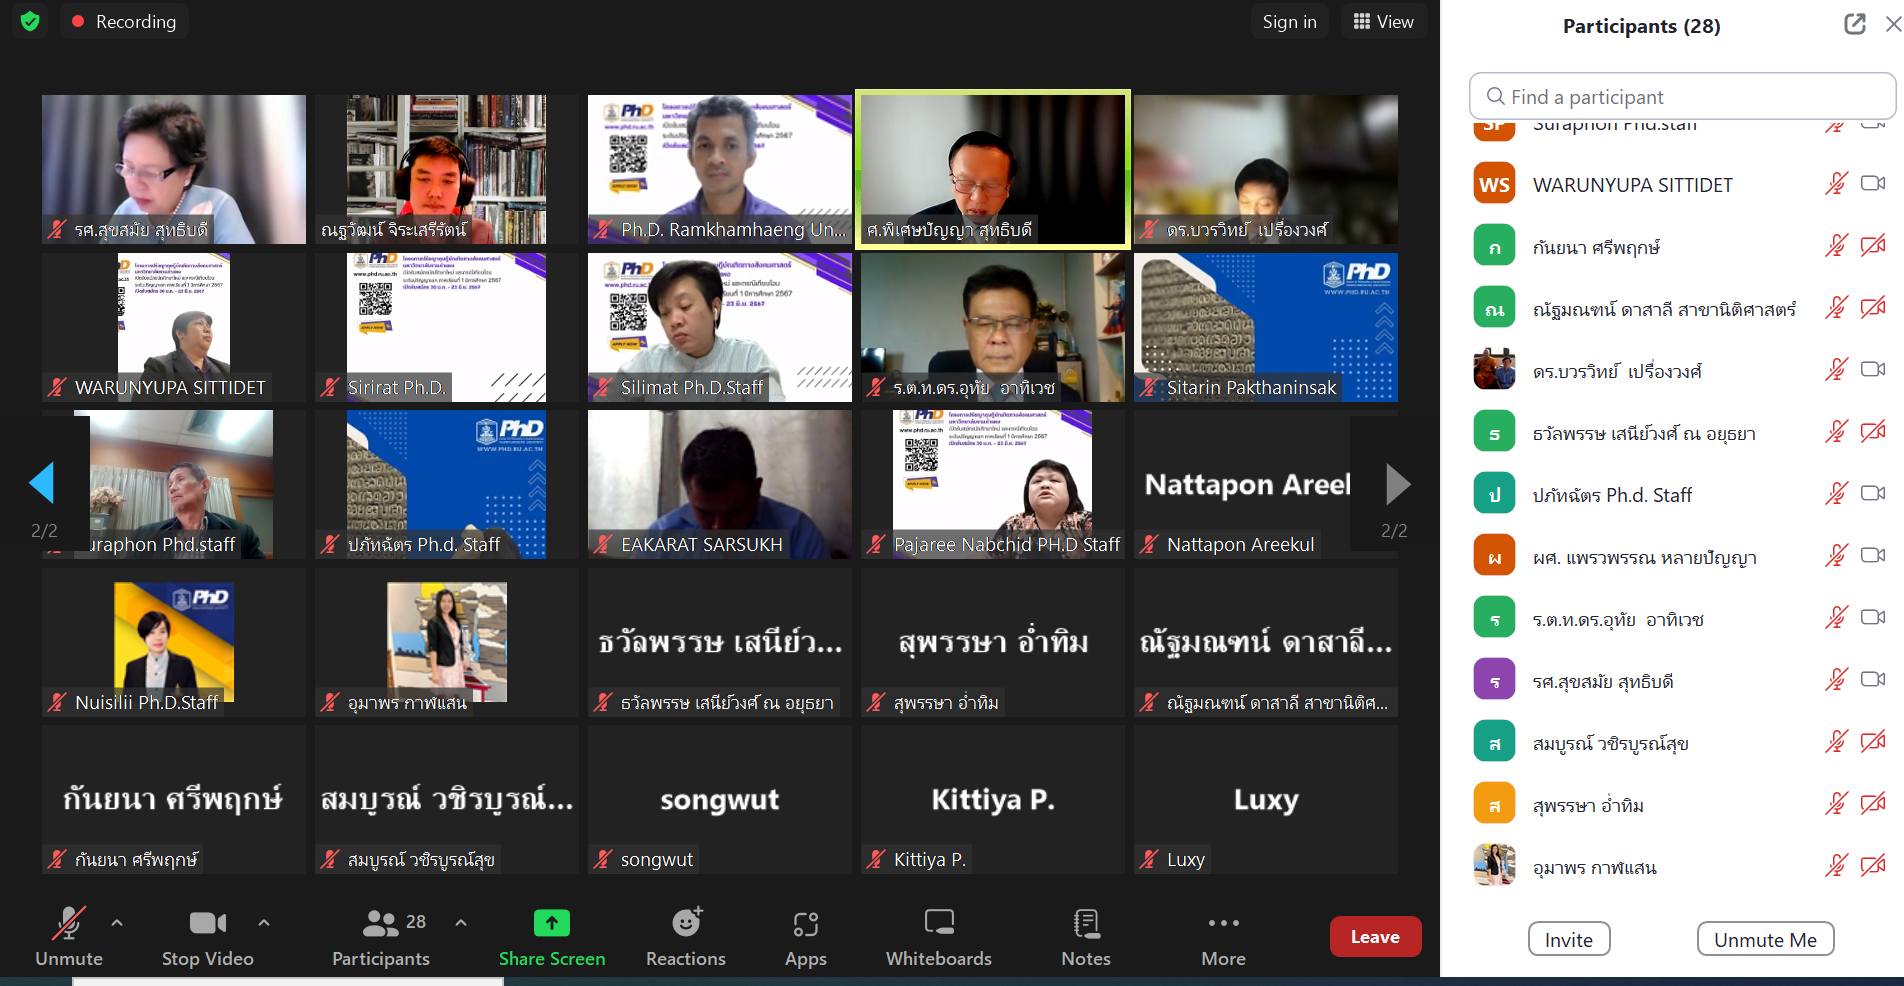The image size is (1904, 986).
Task: Click in the Find a participant field
Action: tap(1682, 96)
